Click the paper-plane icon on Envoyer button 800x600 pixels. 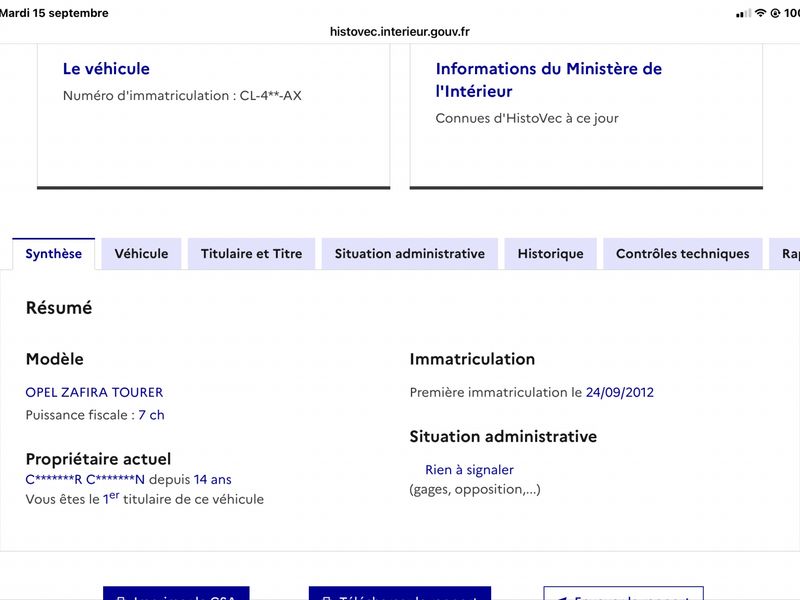(x=561, y=597)
